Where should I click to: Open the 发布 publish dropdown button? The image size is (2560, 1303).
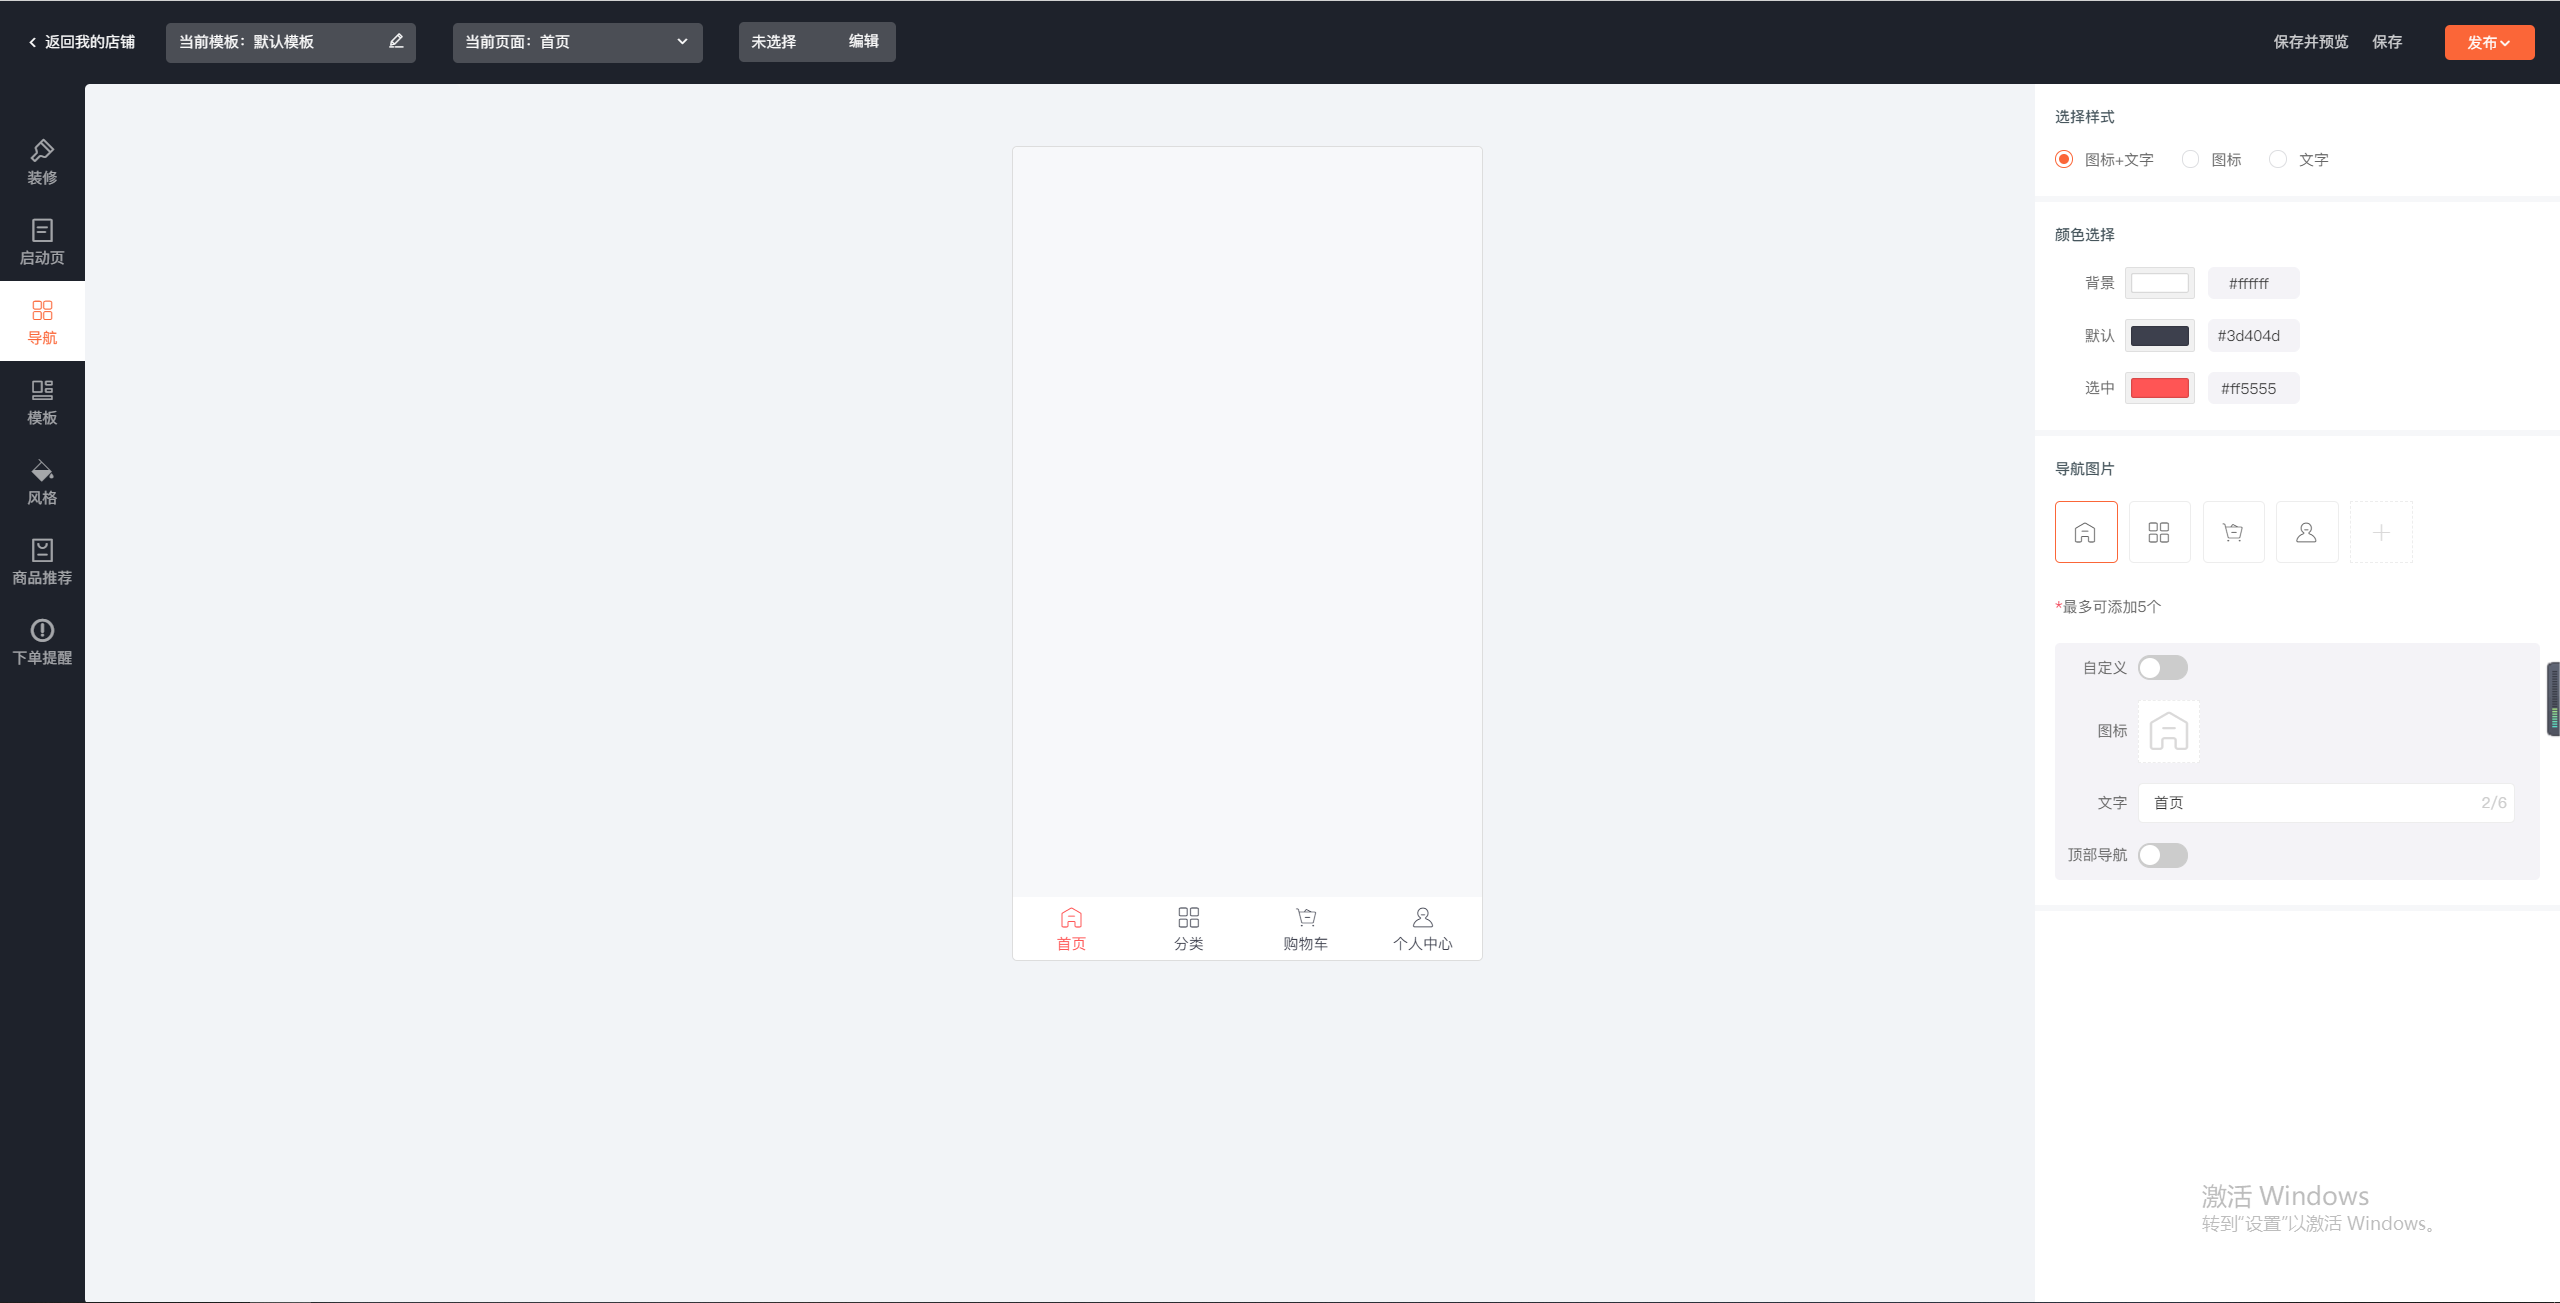(2488, 42)
